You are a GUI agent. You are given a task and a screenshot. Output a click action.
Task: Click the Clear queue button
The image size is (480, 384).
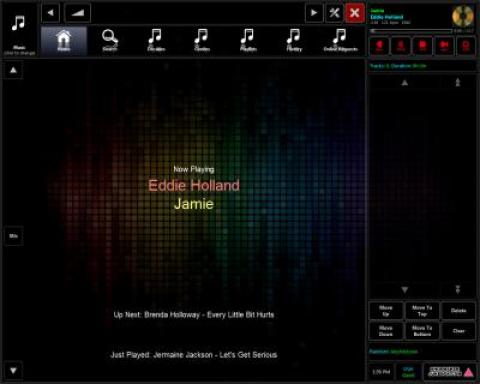[459, 331]
